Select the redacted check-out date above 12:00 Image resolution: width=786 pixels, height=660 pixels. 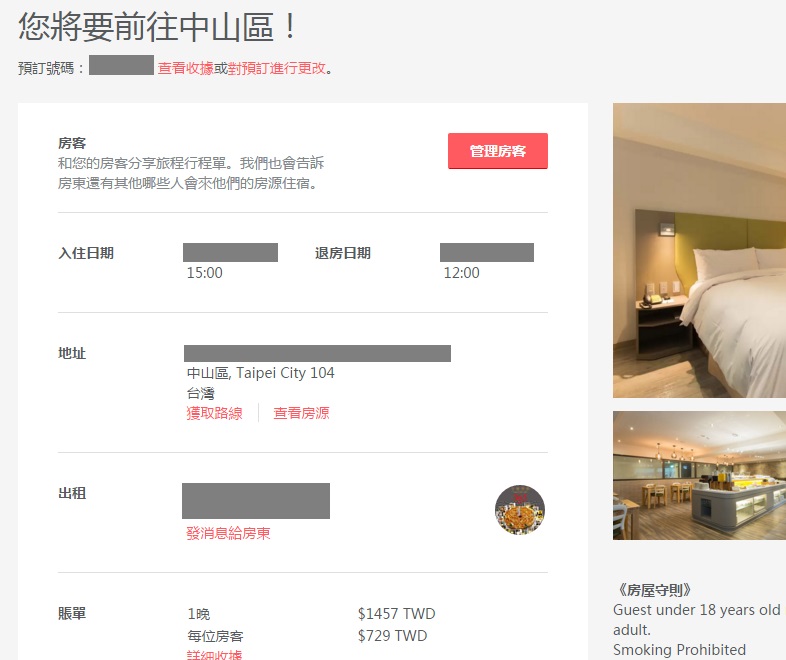(487, 252)
